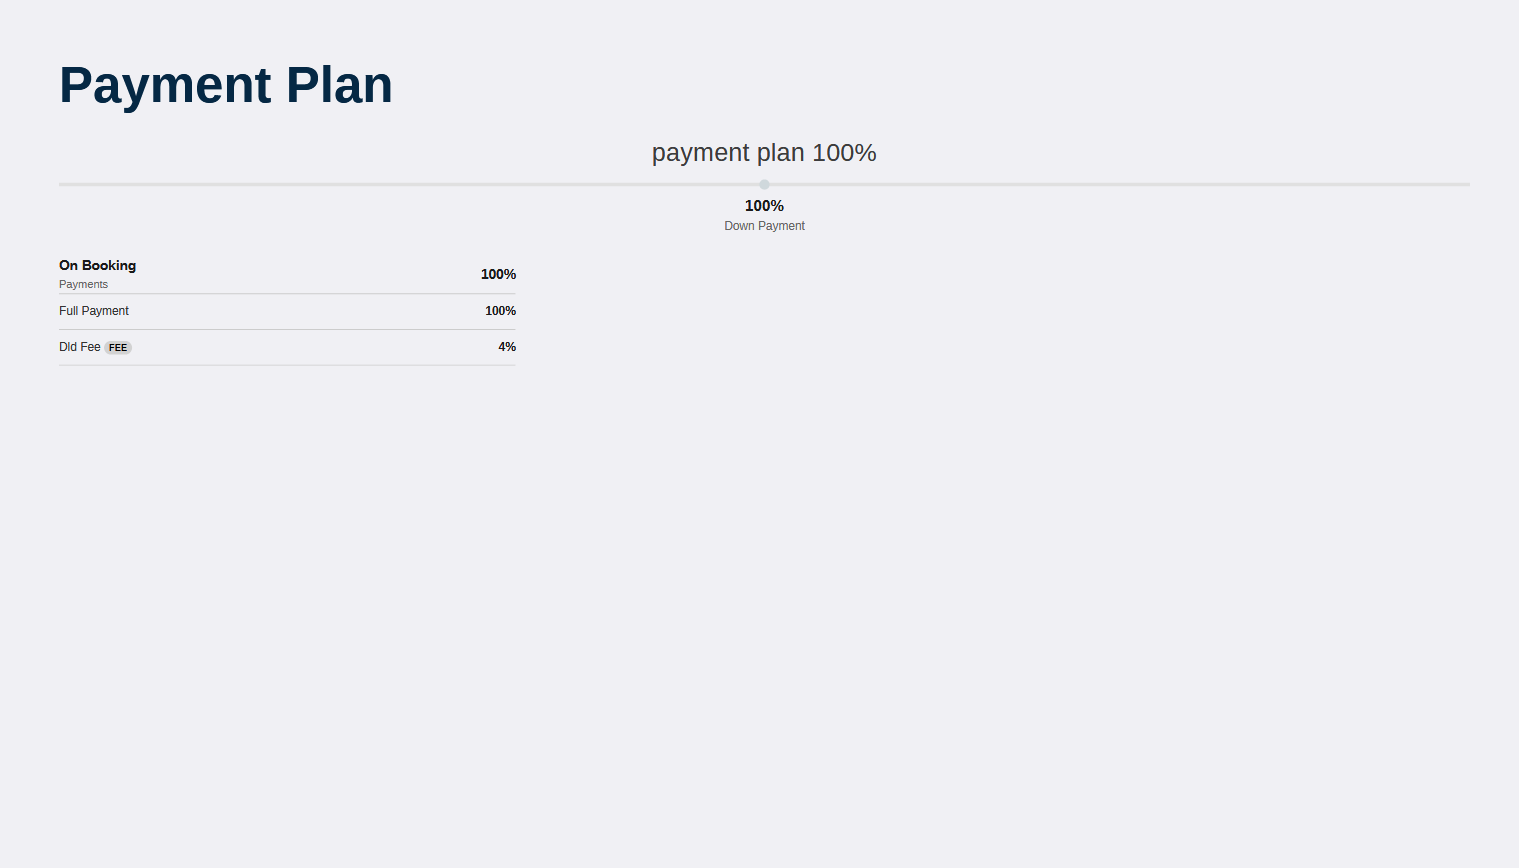The width and height of the screenshot is (1519, 868).
Task: Select the Dld Fee row label
Action: [x=80, y=347]
